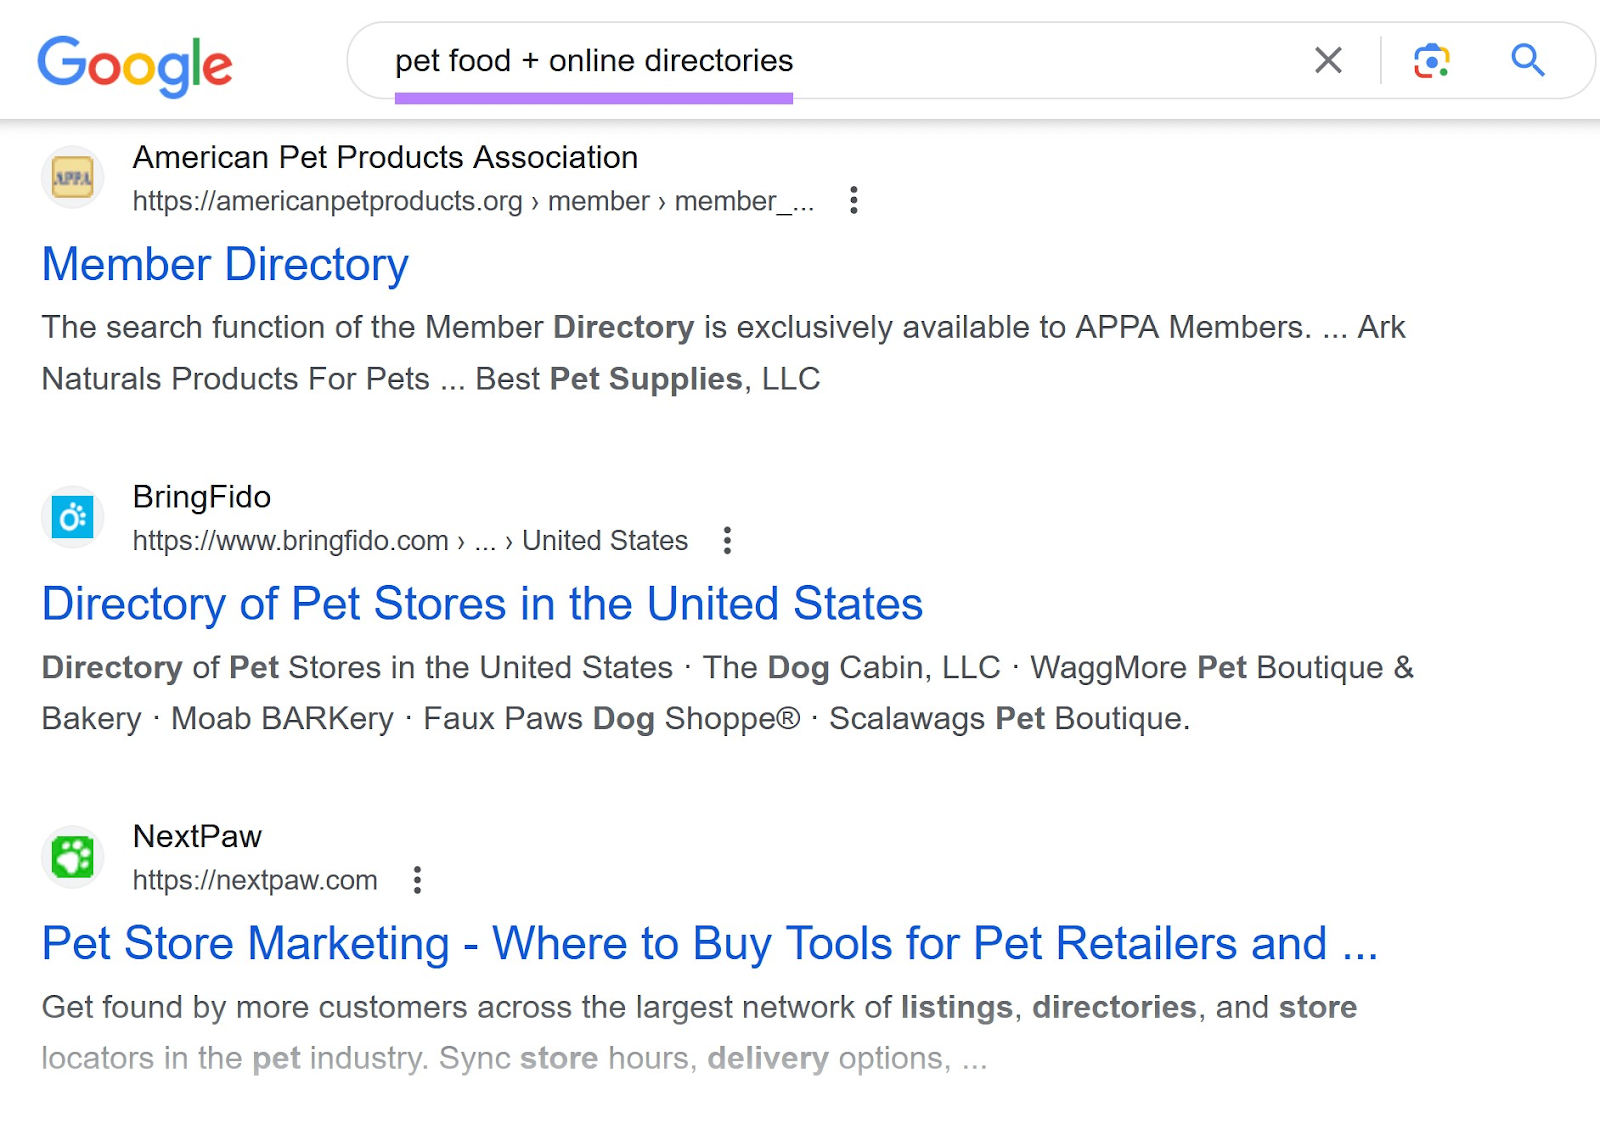The width and height of the screenshot is (1600, 1135).
Task: Click the search magnifying glass icon
Action: pyautogui.click(x=1527, y=61)
